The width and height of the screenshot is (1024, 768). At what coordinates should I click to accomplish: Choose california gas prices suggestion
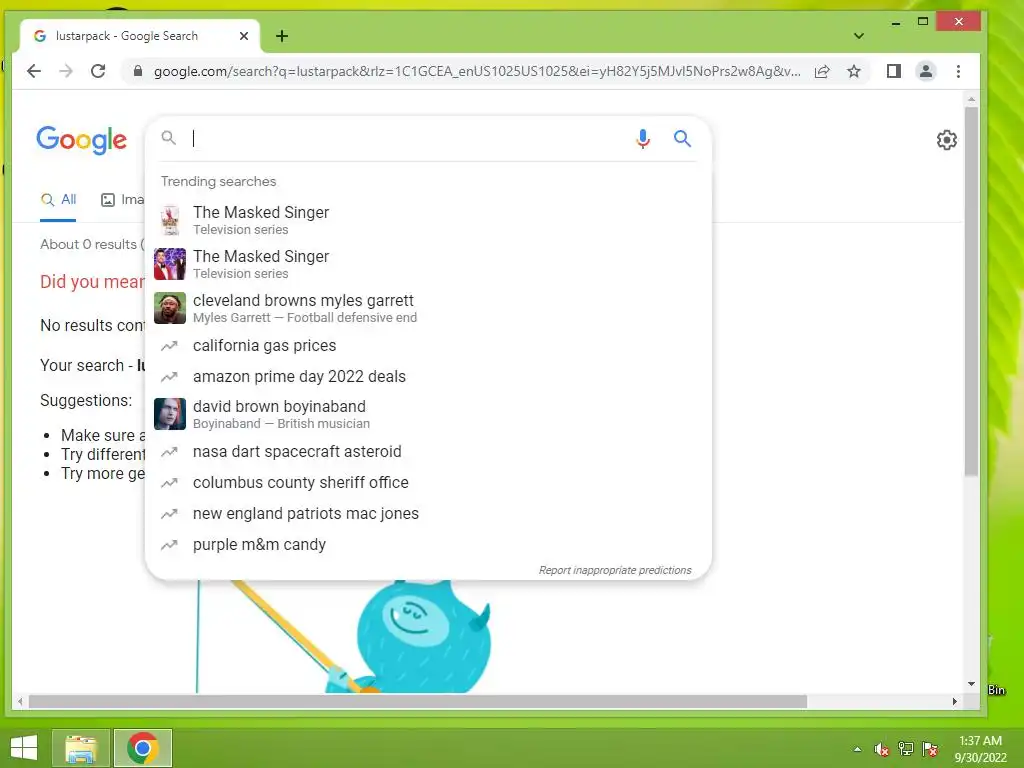coord(428,345)
